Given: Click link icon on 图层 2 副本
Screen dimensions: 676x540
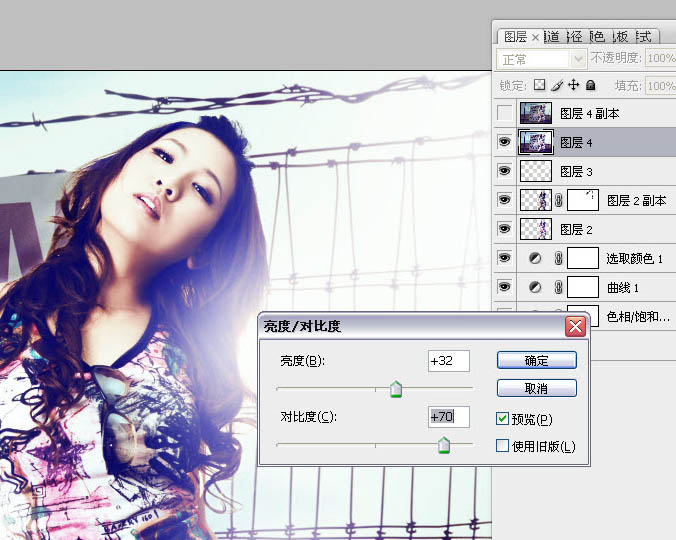Looking at the screenshot, I should [x=559, y=201].
